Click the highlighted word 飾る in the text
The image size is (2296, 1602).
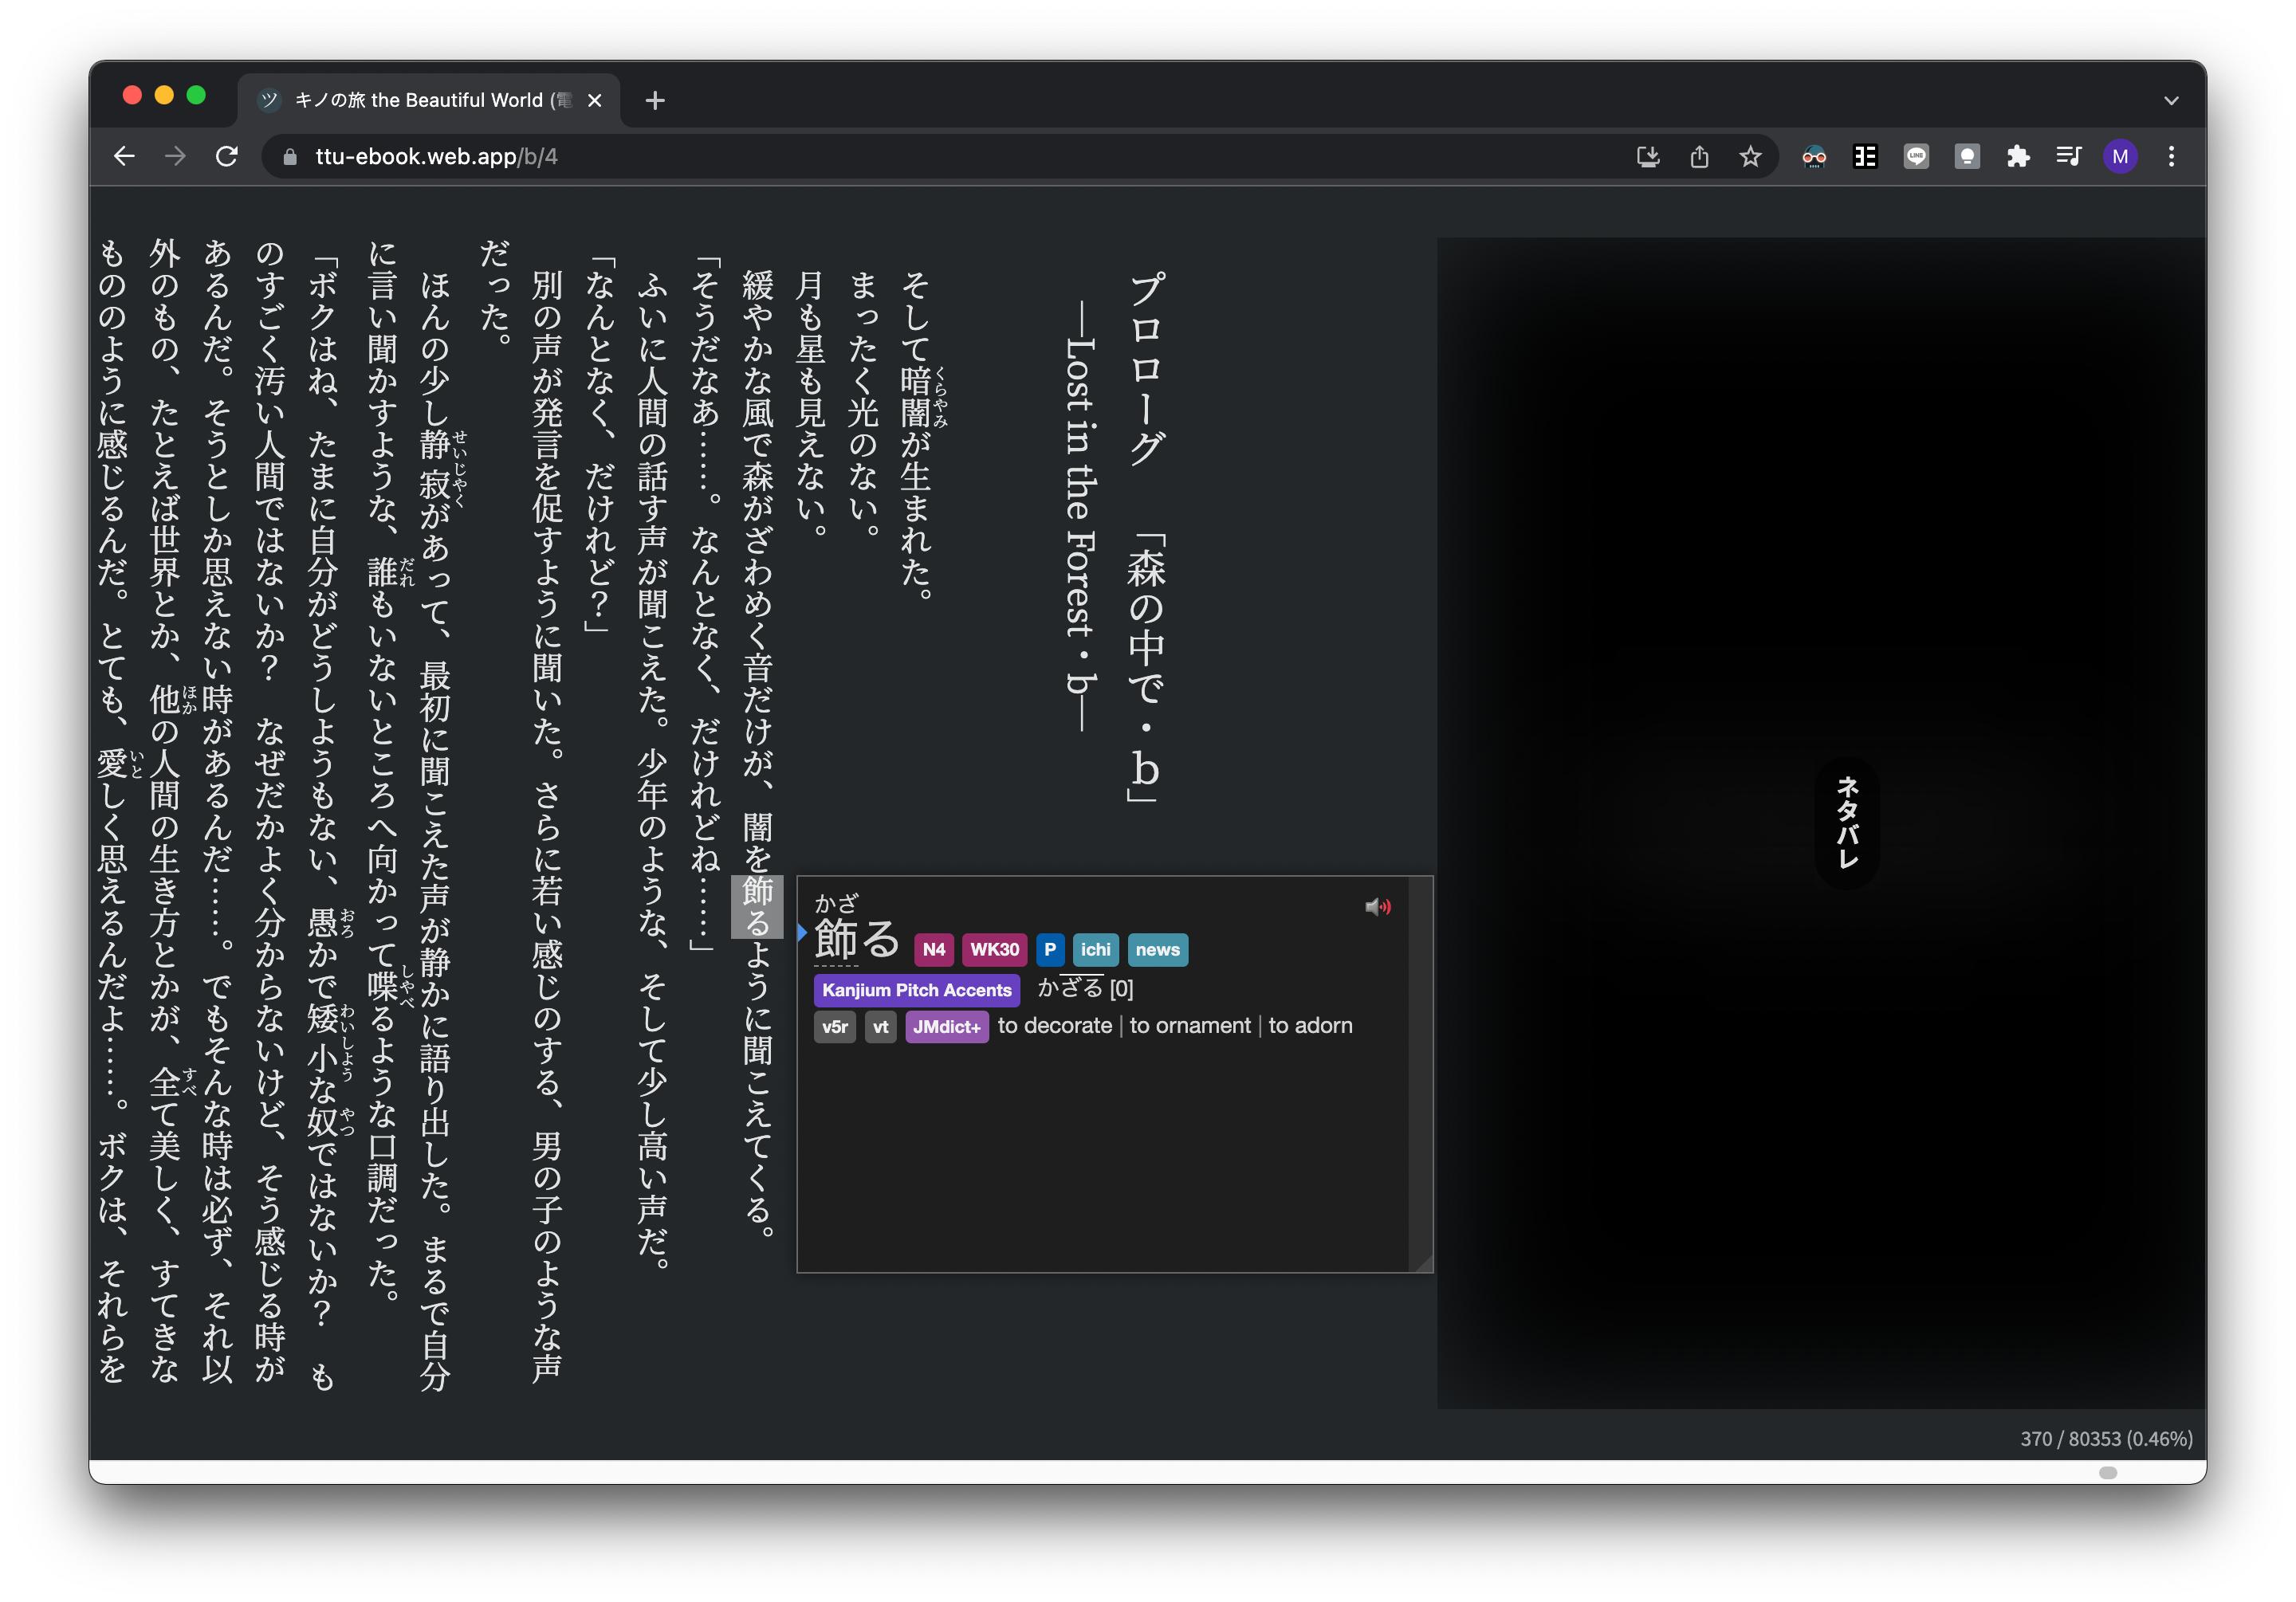(x=757, y=907)
